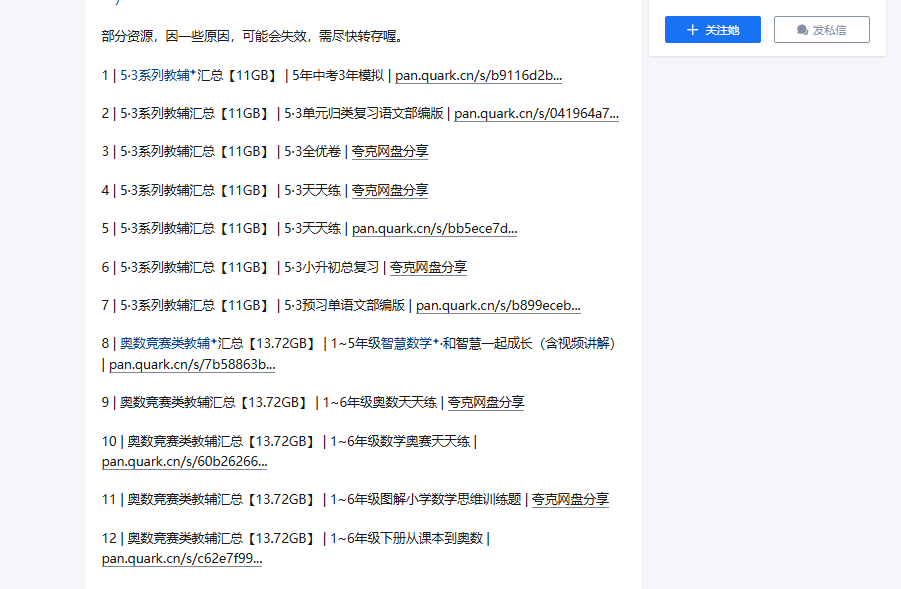Viewport: 901px width, 589px height.
Task: Open pan.quark.cn/s/60b26266 link in row 10
Action: pyautogui.click(x=183, y=461)
